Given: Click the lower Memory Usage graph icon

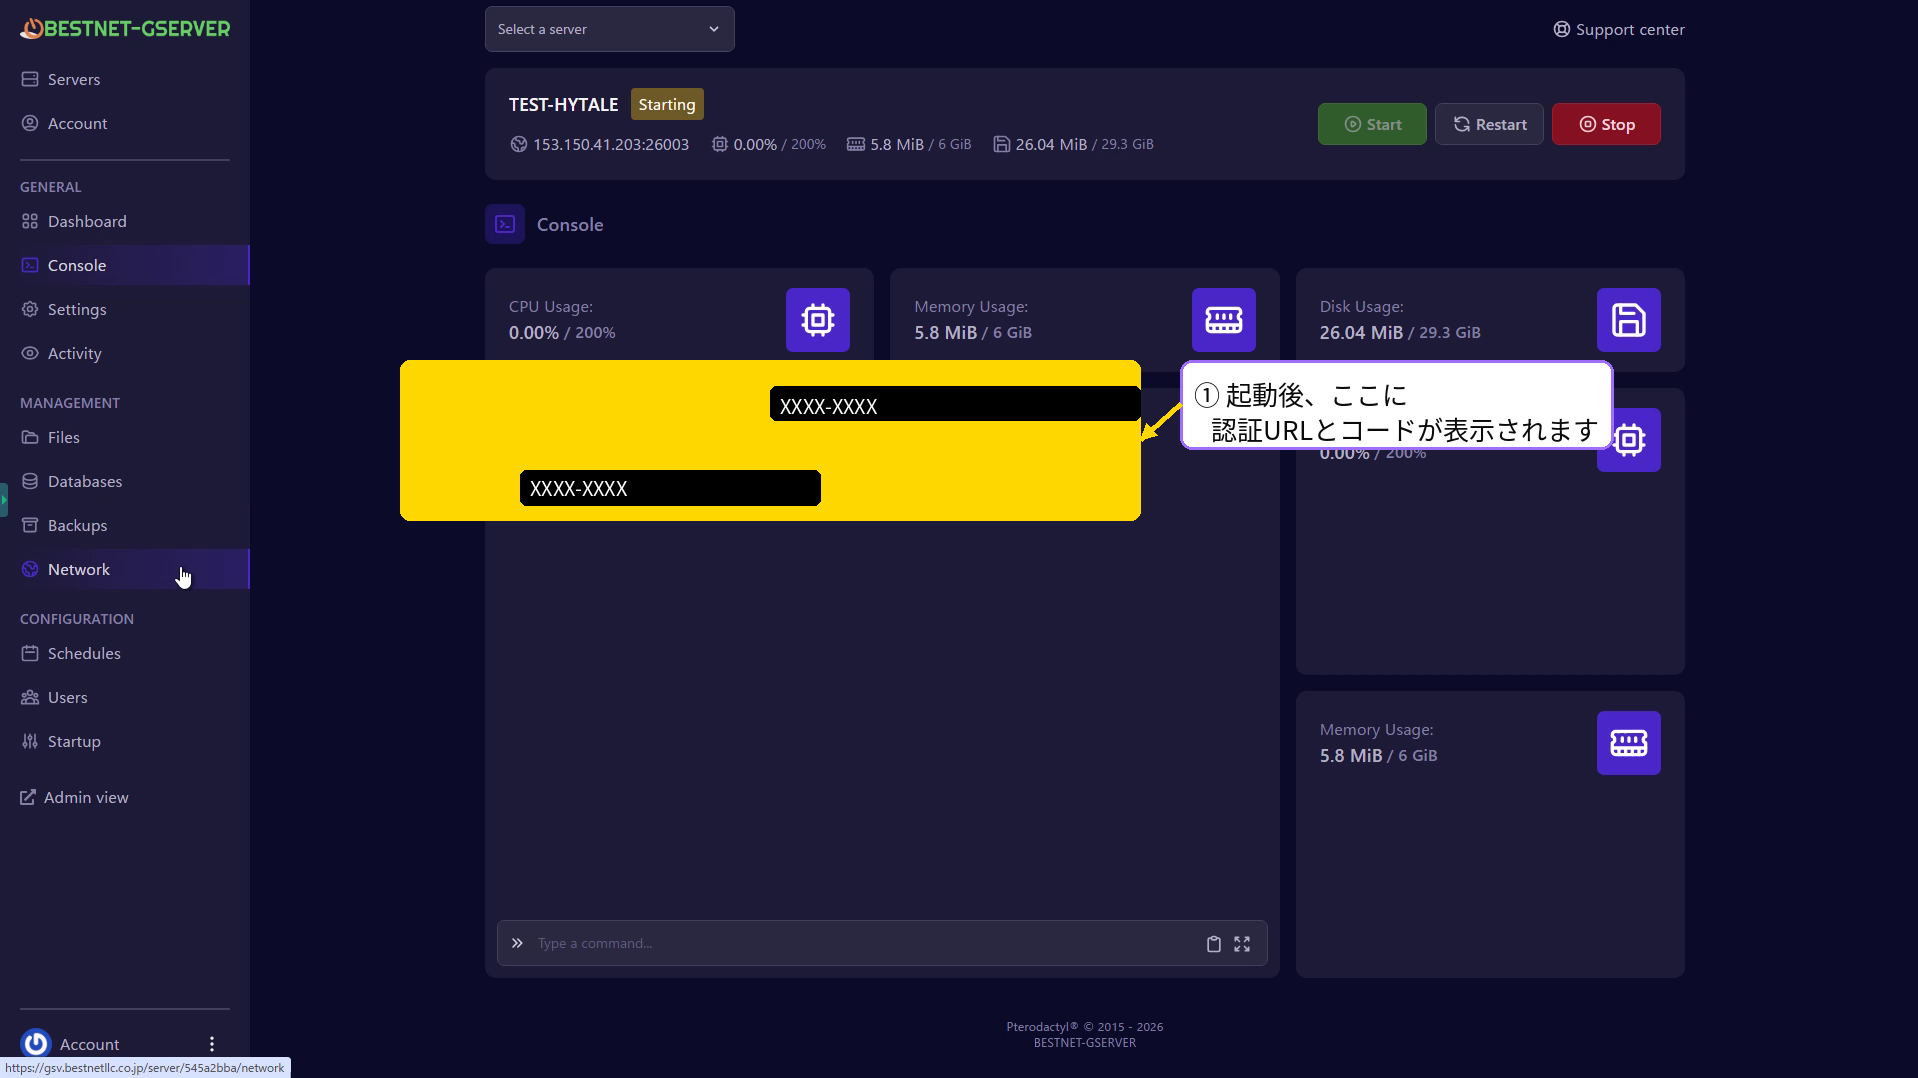Looking at the screenshot, I should coord(1628,743).
